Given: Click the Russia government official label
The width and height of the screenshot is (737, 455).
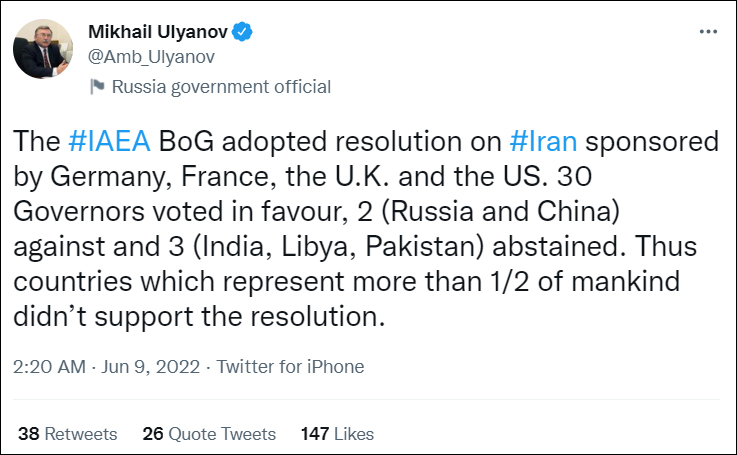Looking at the screenshot, I should coord(221,86).
